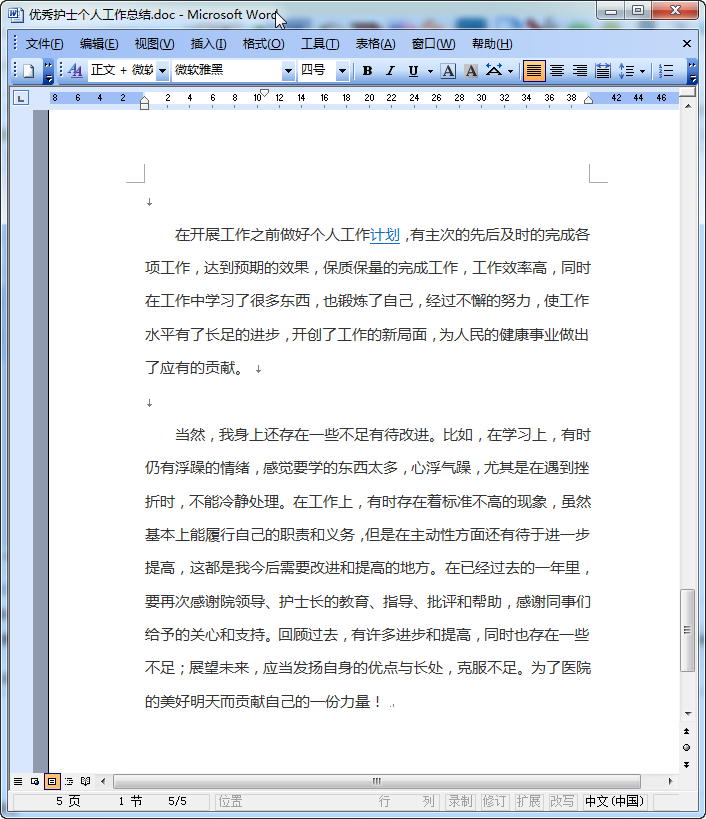706x819 pixels.
Task: Open the 编辑(E) menu
Action: (x=99, y=44)
